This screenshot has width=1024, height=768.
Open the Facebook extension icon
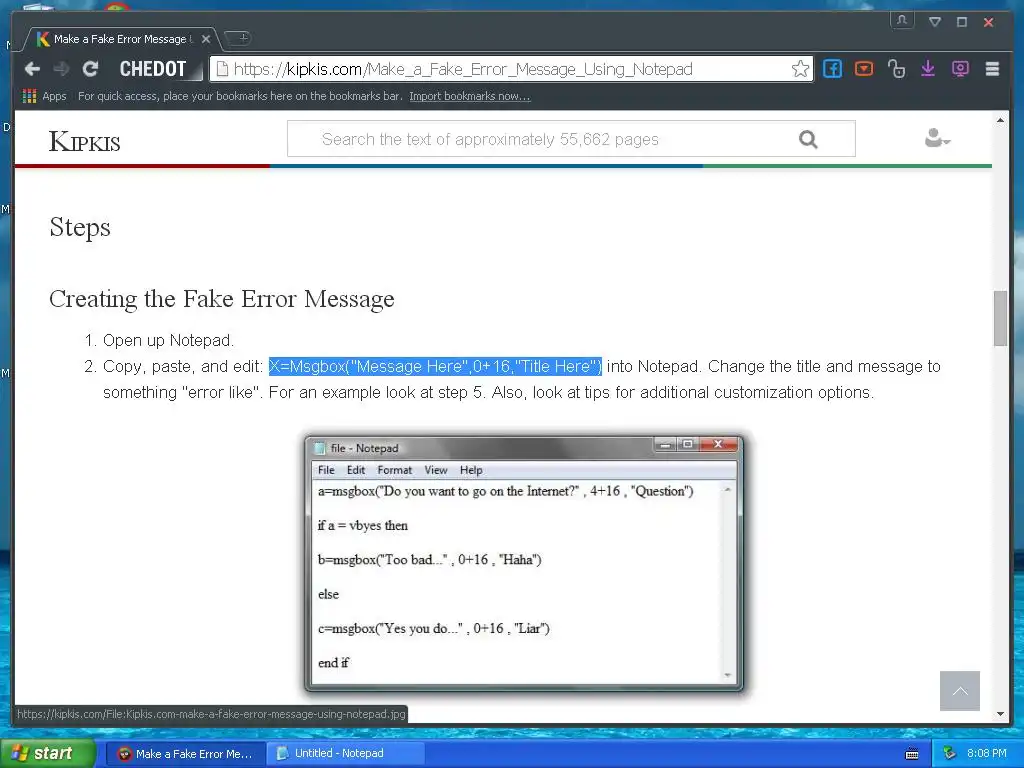[832, 69]
